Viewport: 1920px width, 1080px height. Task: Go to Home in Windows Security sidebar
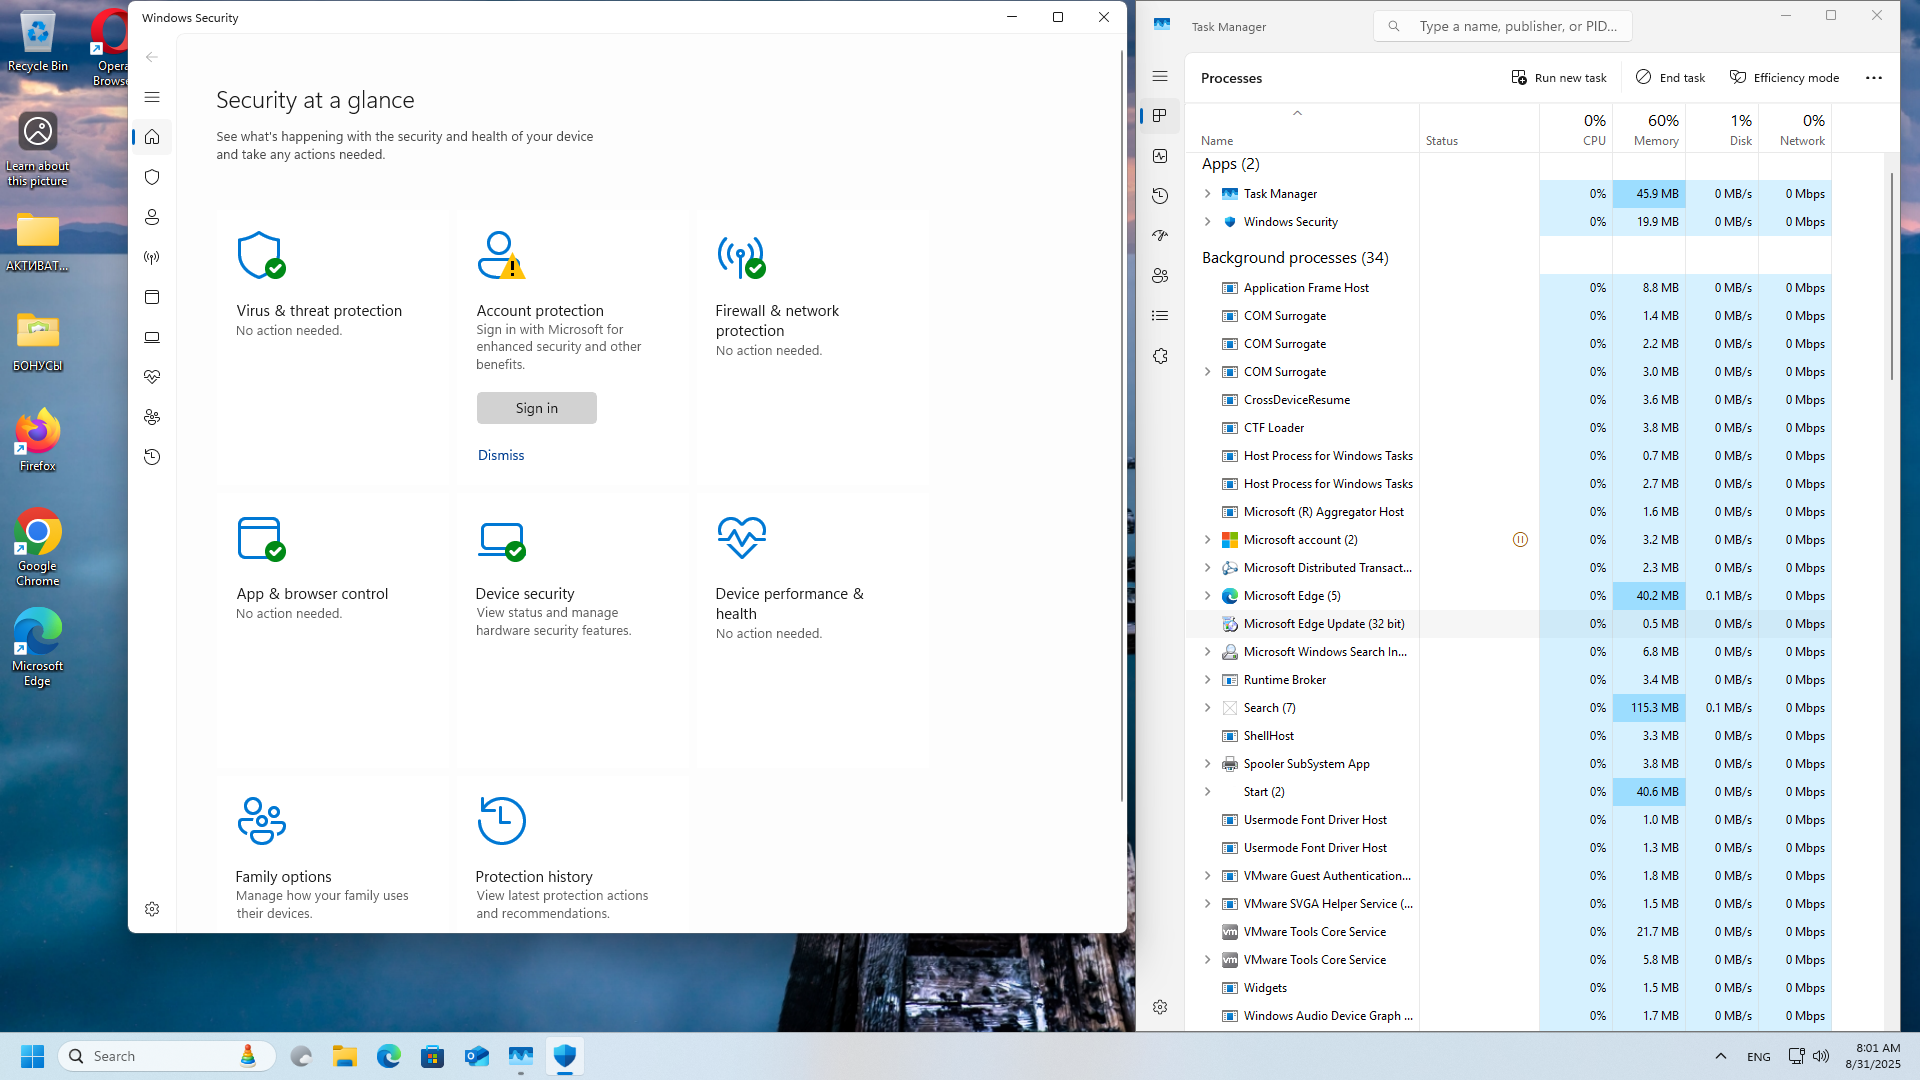[152, 137]
